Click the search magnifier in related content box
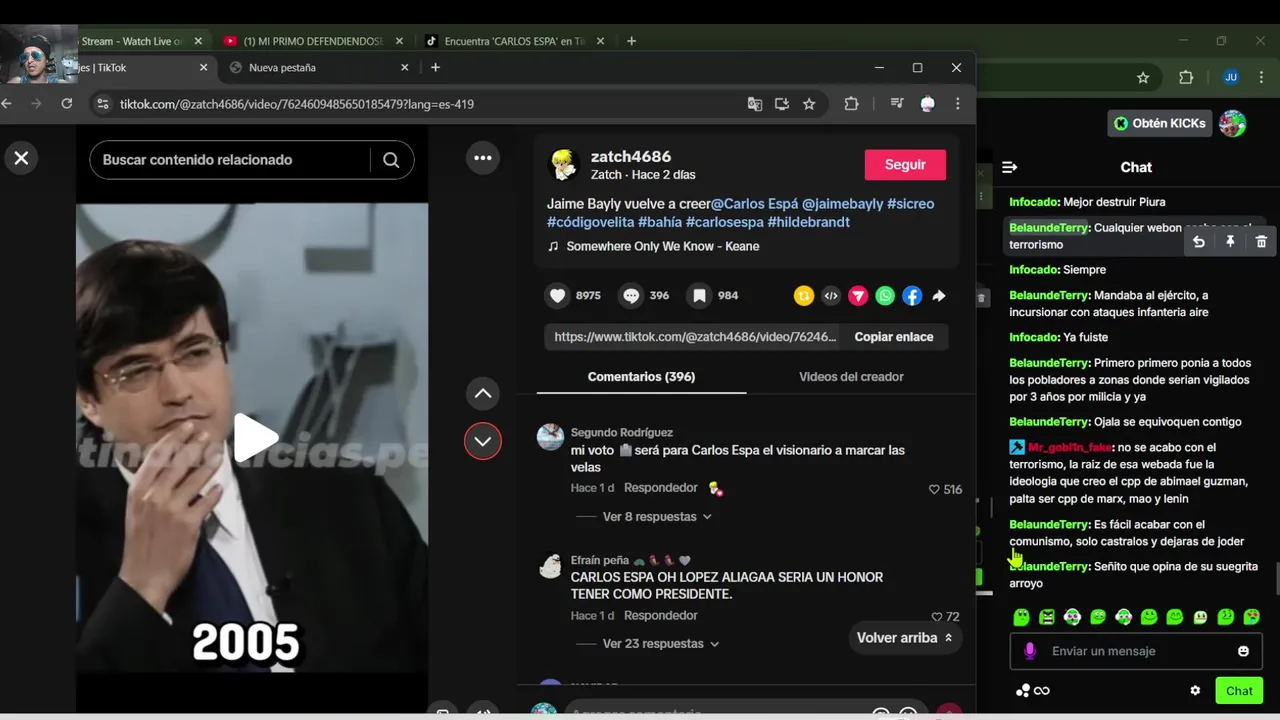 click(x=391, y=160)
